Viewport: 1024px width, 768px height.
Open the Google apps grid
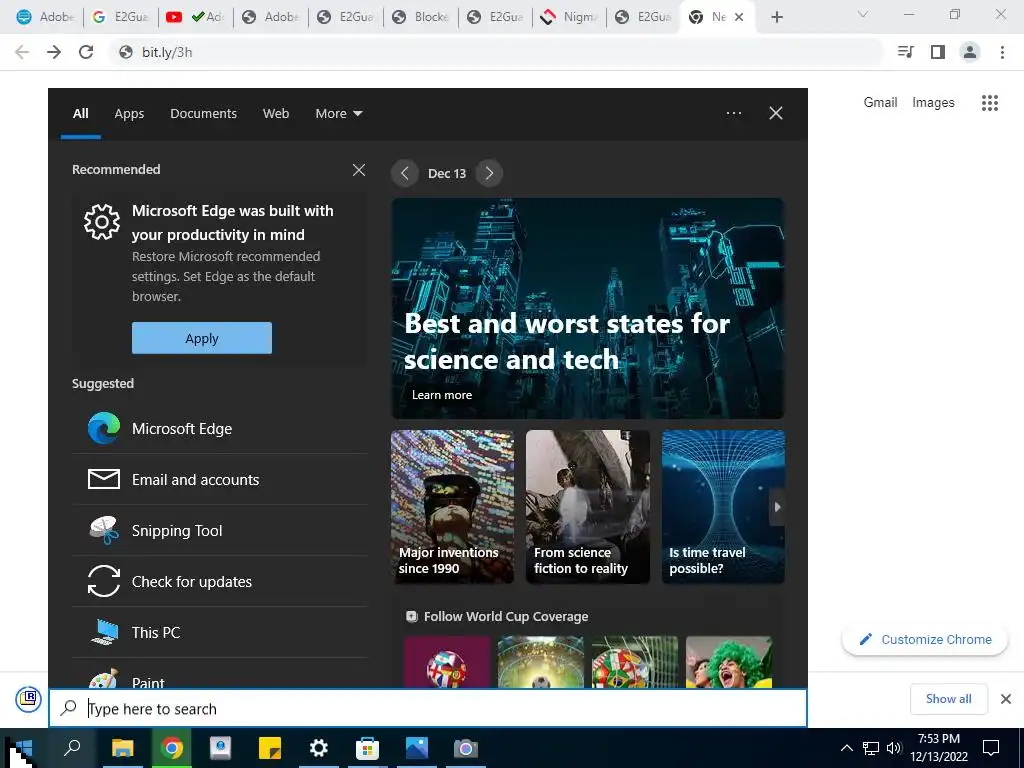(x=990, y=103)
